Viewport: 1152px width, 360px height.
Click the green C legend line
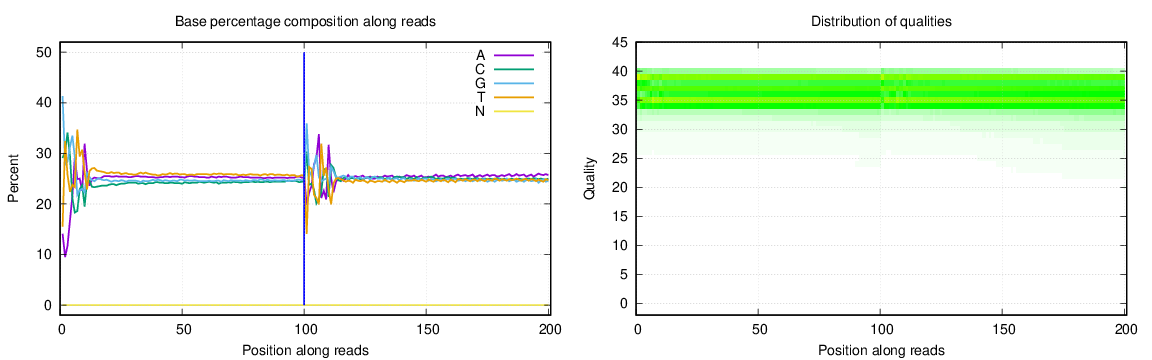514,69
